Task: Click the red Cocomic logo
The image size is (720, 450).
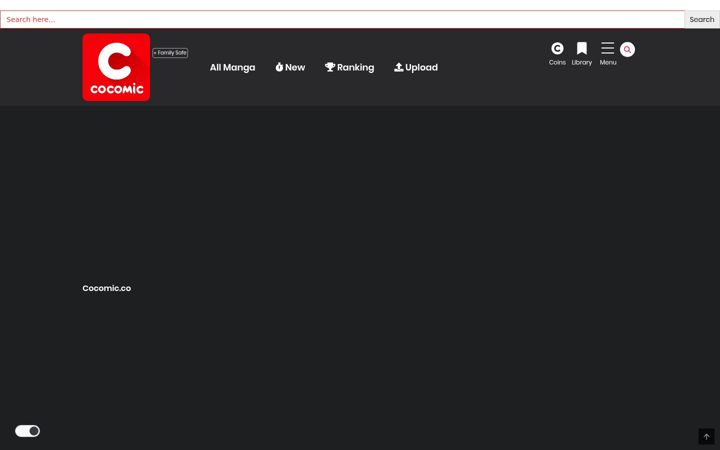Action: 116,67
